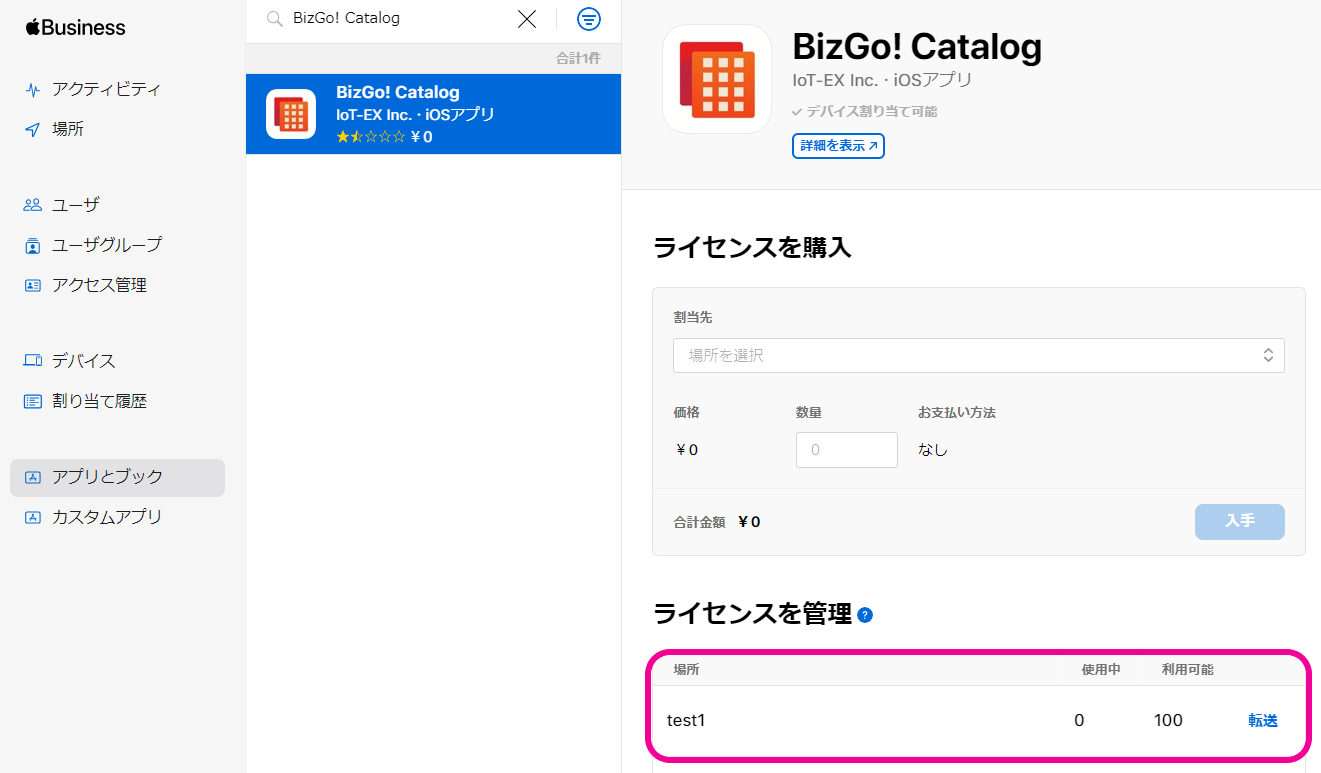Screen dimensions: 1321x773
Task: Click the ユーザ people icon
Action: (x=32, y=205)
